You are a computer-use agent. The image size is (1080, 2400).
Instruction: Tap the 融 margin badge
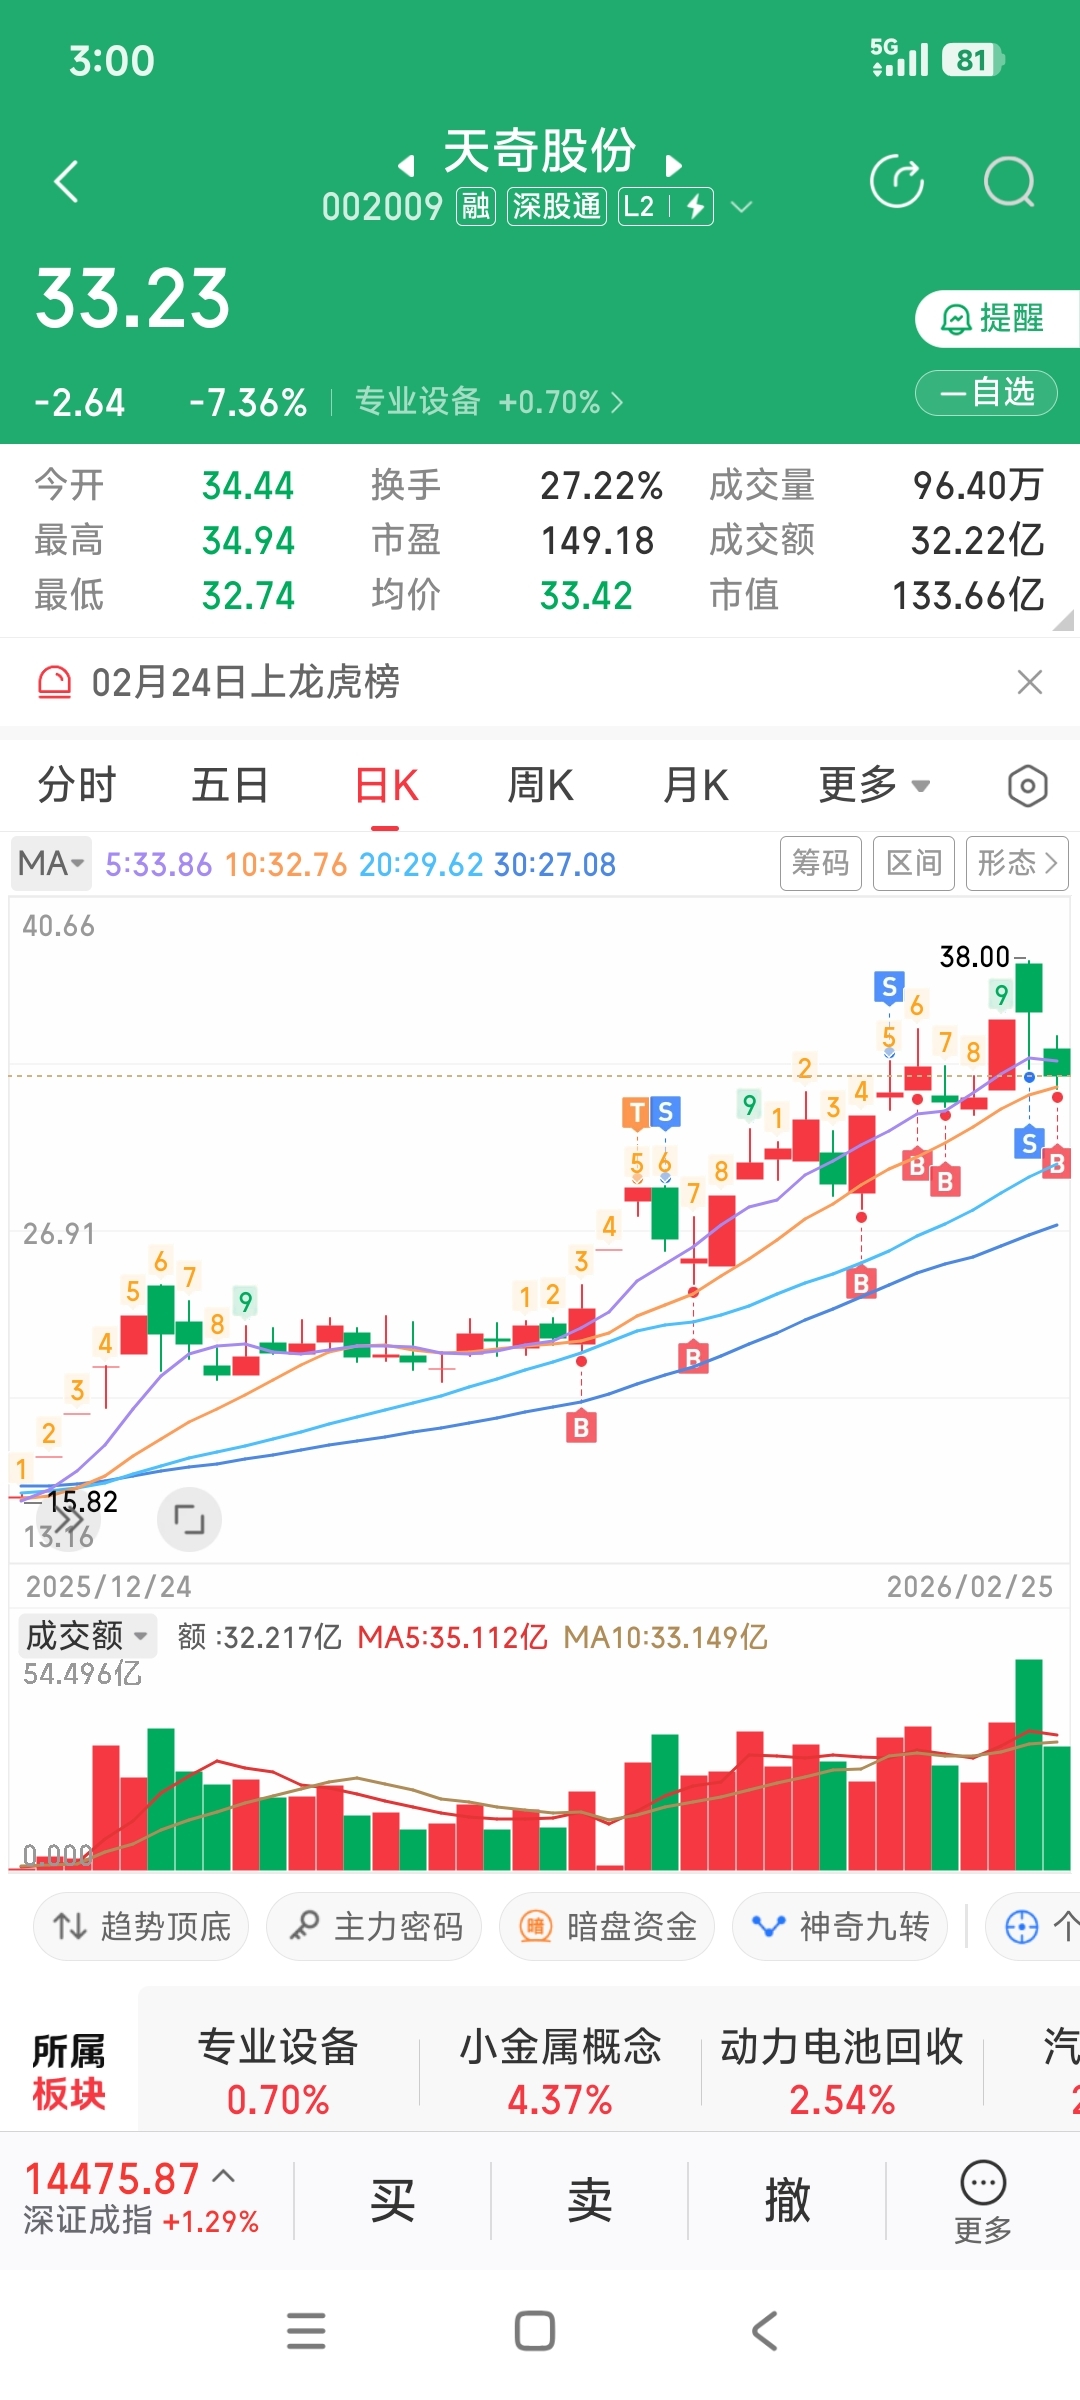[476, 206]
